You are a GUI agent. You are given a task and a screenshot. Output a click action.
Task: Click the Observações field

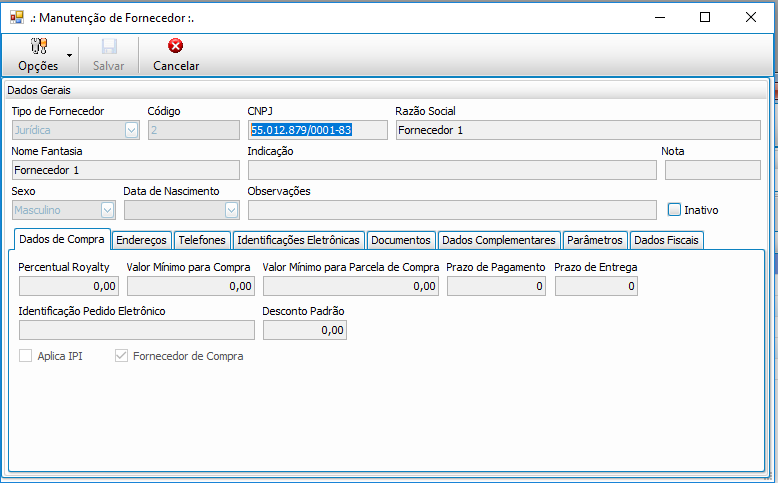pos(452,210)
